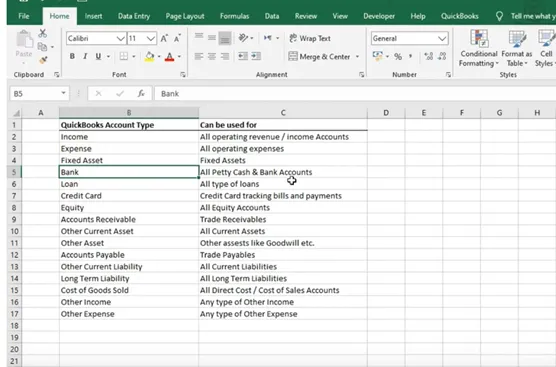Increase font size with larger A
This screenshot has width=556, height=367.
tap(164, 38)
